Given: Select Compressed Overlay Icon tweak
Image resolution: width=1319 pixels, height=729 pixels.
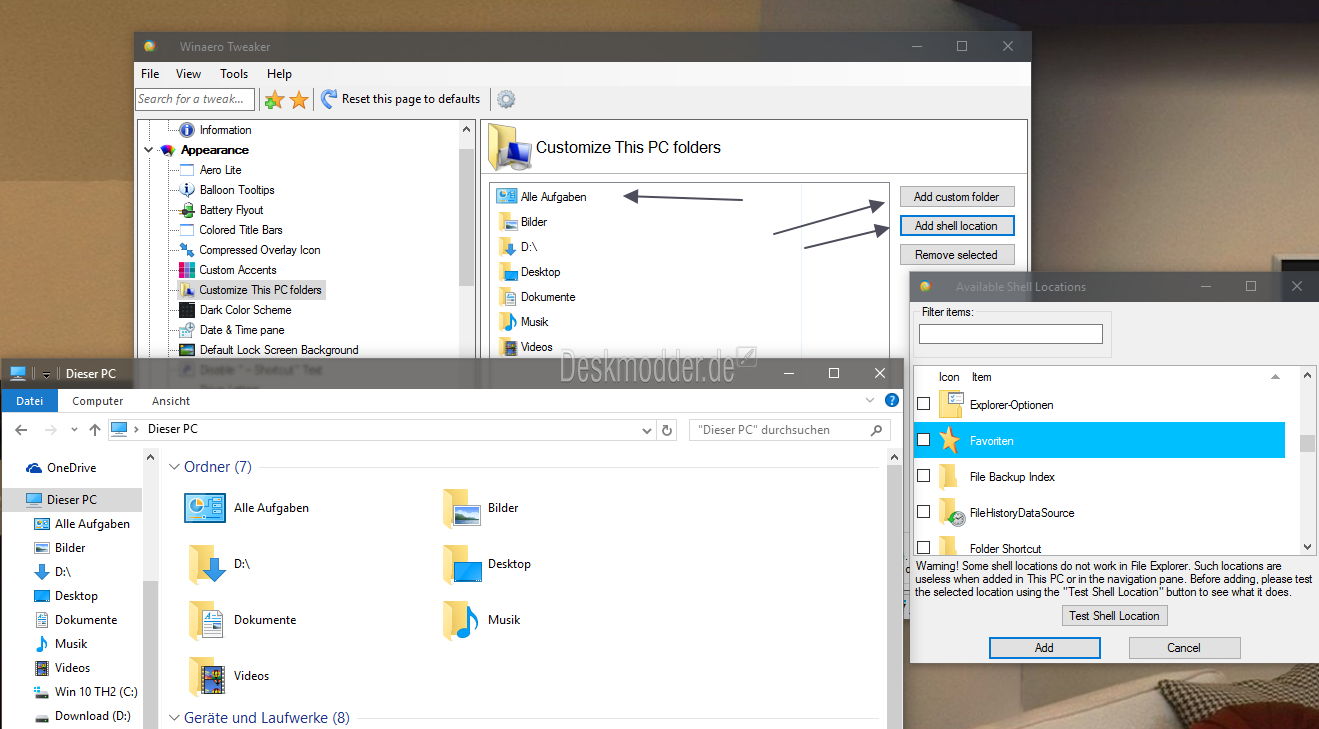Looking at the screenshot, I should [x=260, y=250].
